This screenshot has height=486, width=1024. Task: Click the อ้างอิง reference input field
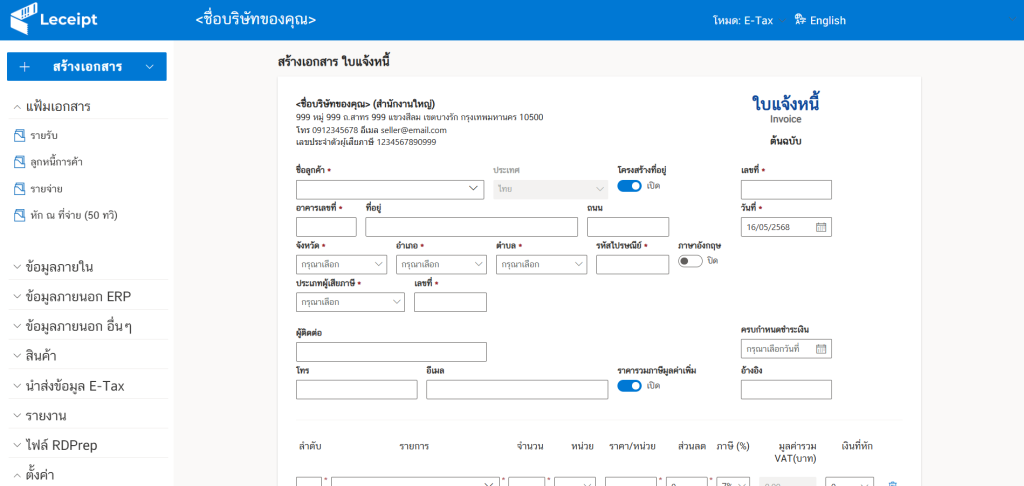[786, 389]
